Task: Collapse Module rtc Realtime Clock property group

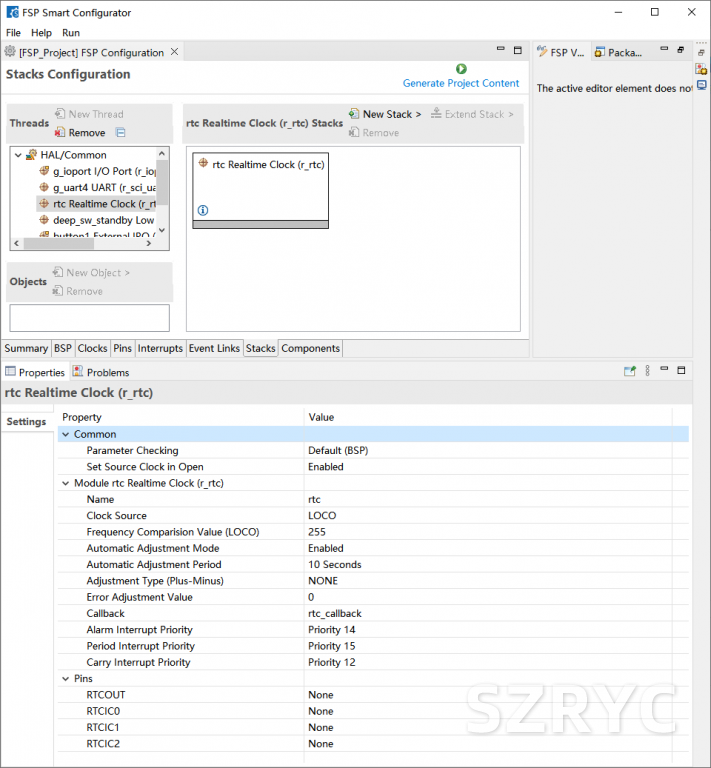Action: click(65, 483)
